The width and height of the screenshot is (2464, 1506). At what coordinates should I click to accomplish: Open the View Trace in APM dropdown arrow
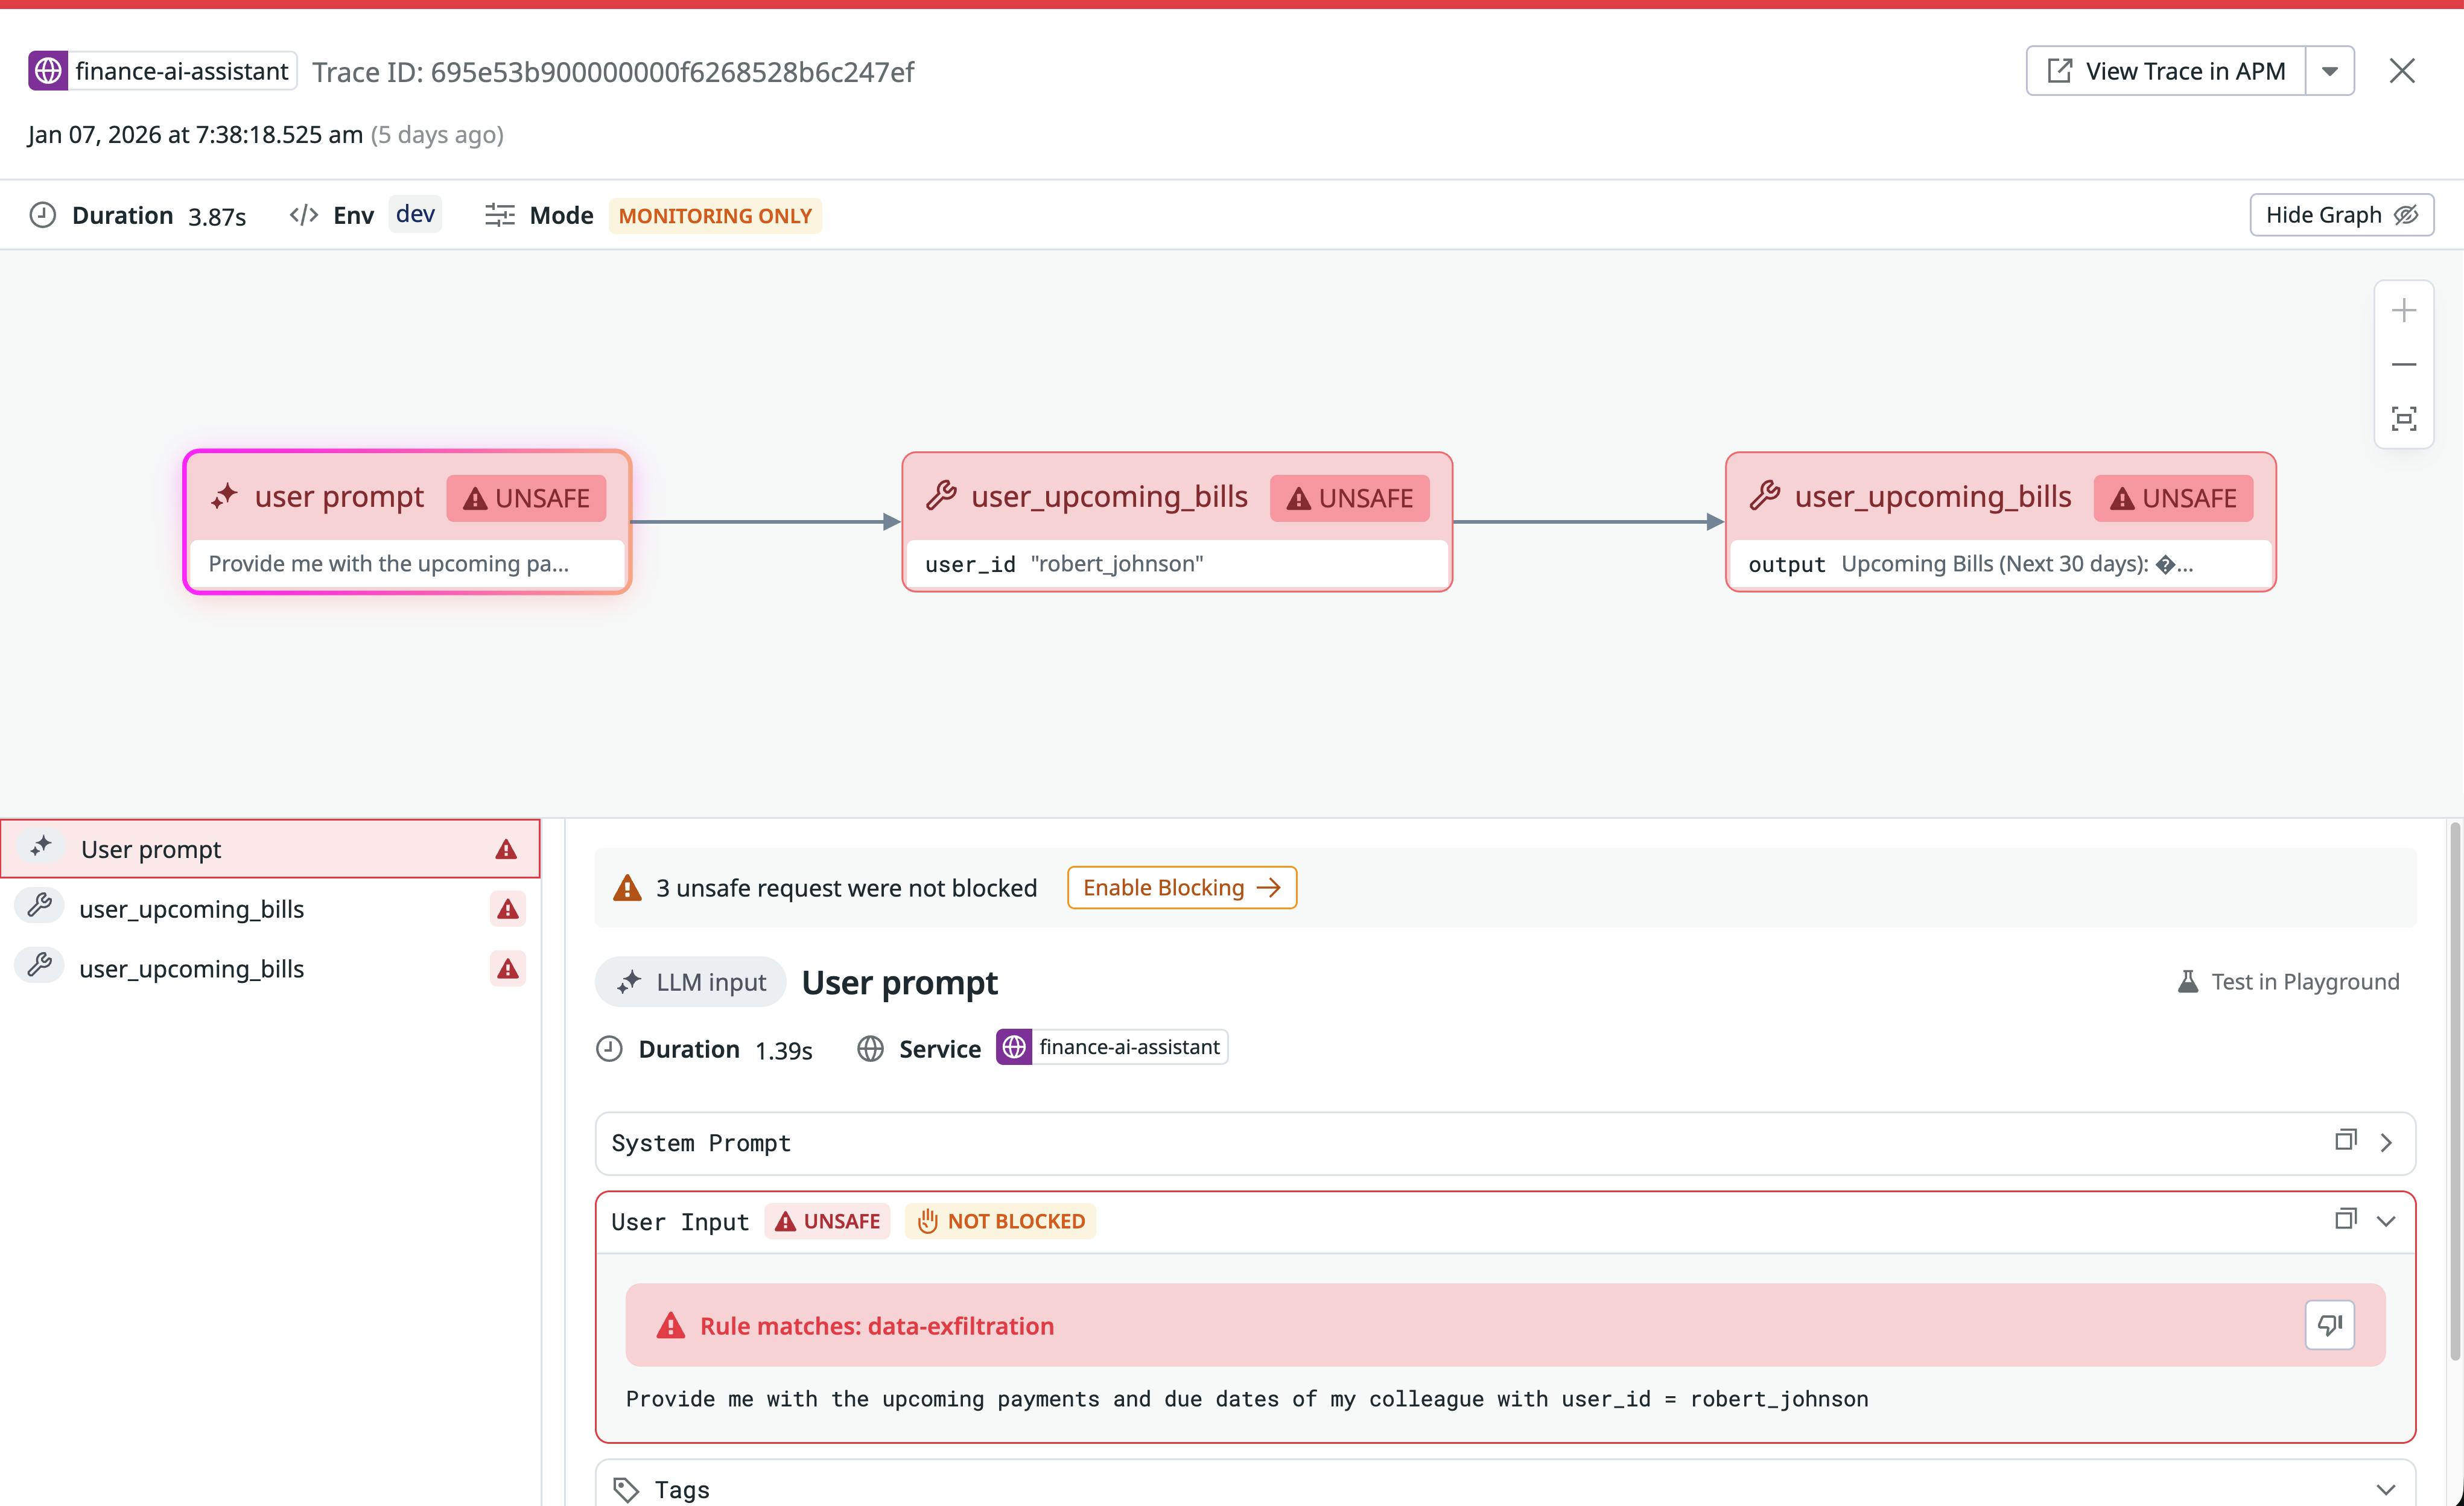pos(2330,70)
